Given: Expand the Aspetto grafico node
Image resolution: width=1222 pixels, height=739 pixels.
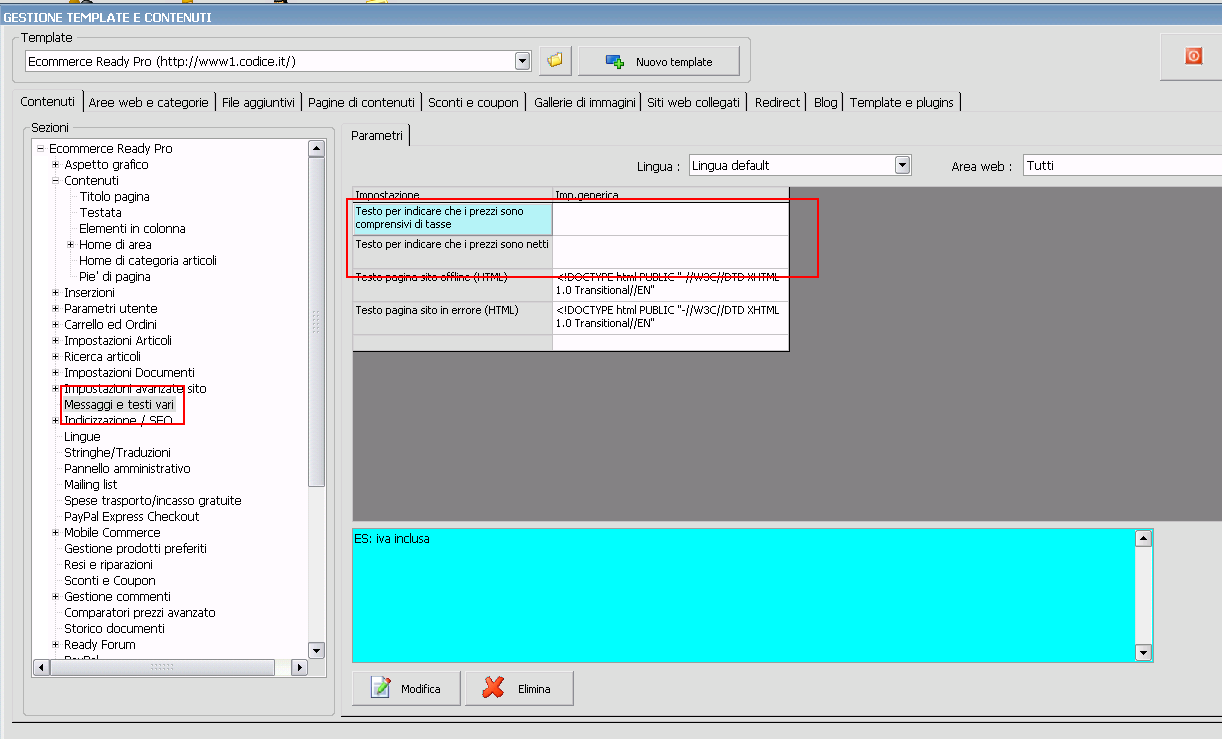Looking at the screenshot, I should click(56, 164).
